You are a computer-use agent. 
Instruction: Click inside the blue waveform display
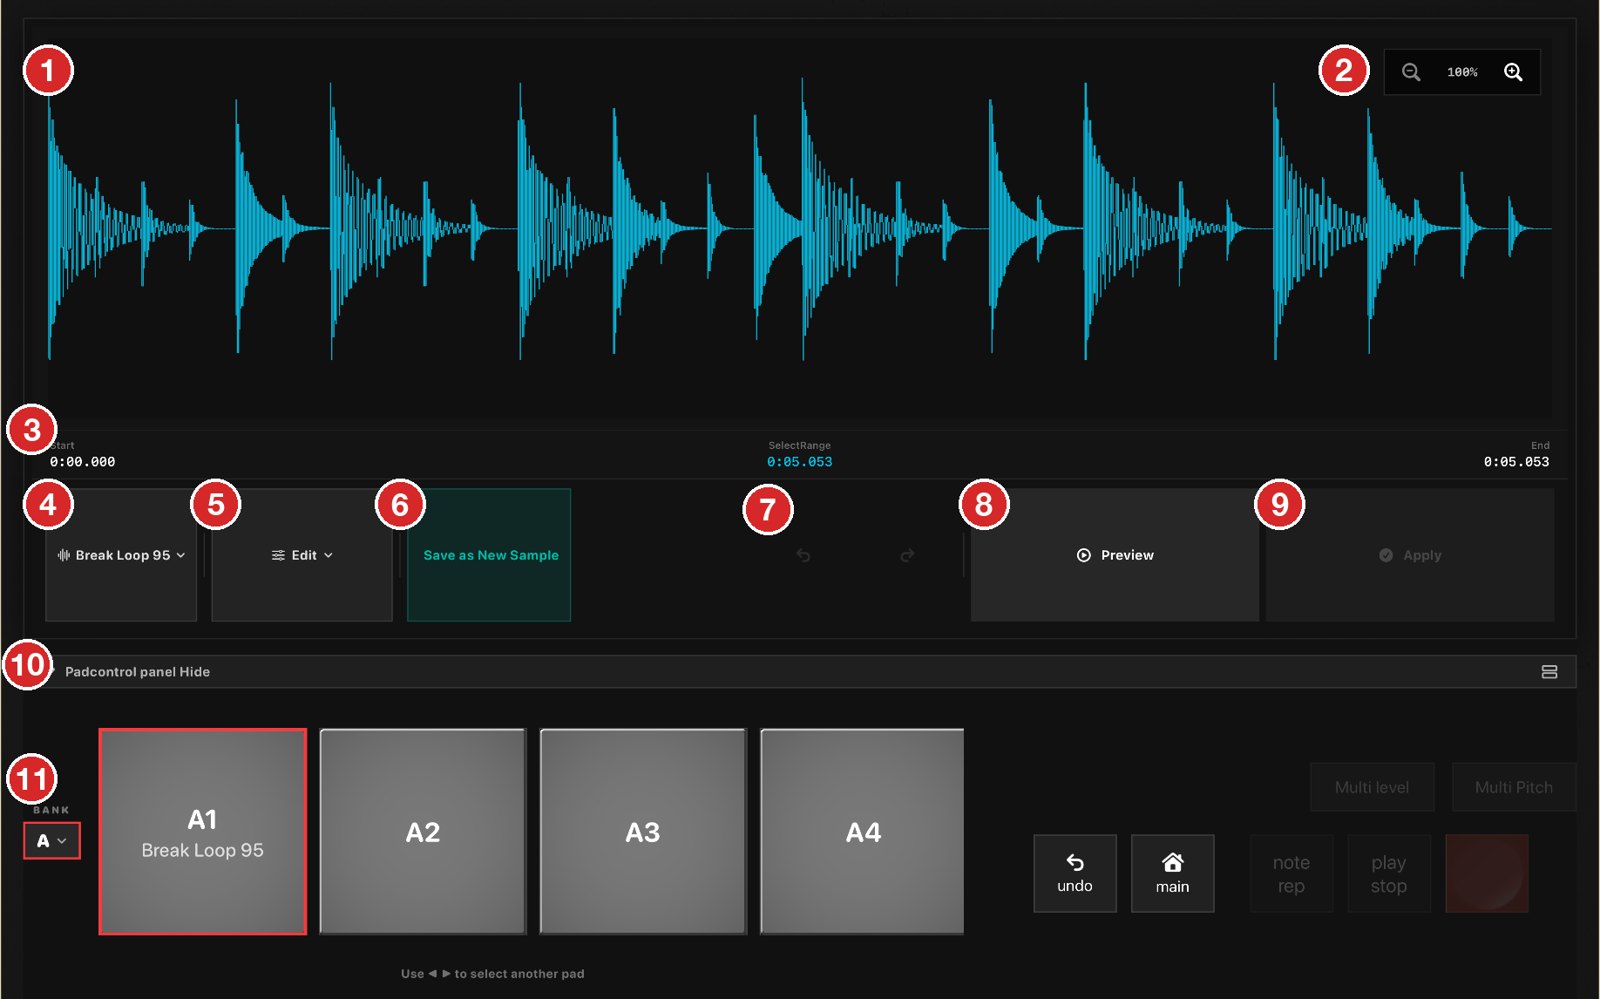800,229
